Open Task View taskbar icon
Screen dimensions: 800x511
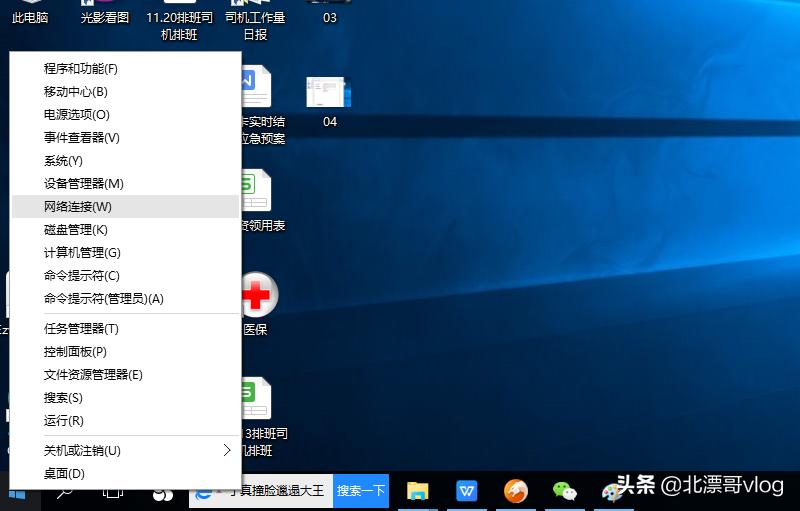[113, 493]
